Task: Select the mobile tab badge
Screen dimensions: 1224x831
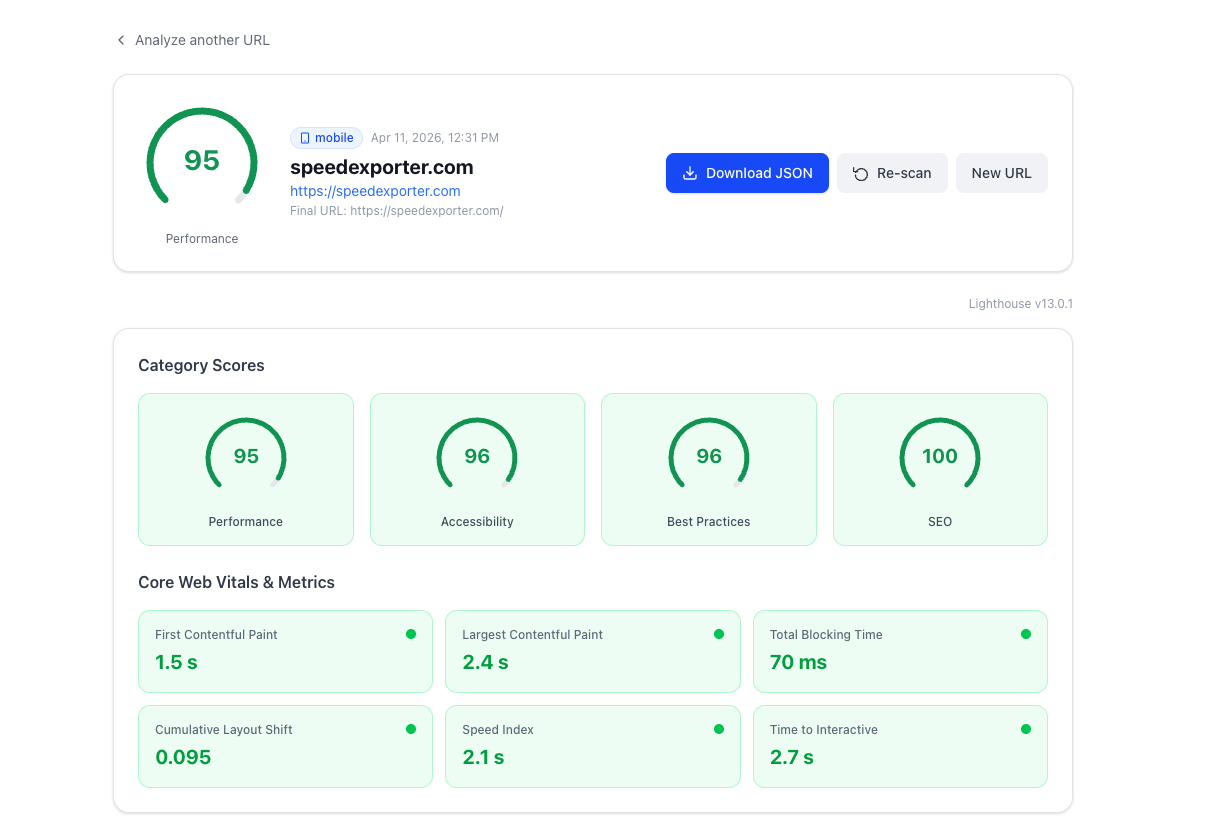Action: (x=326, y=137)
